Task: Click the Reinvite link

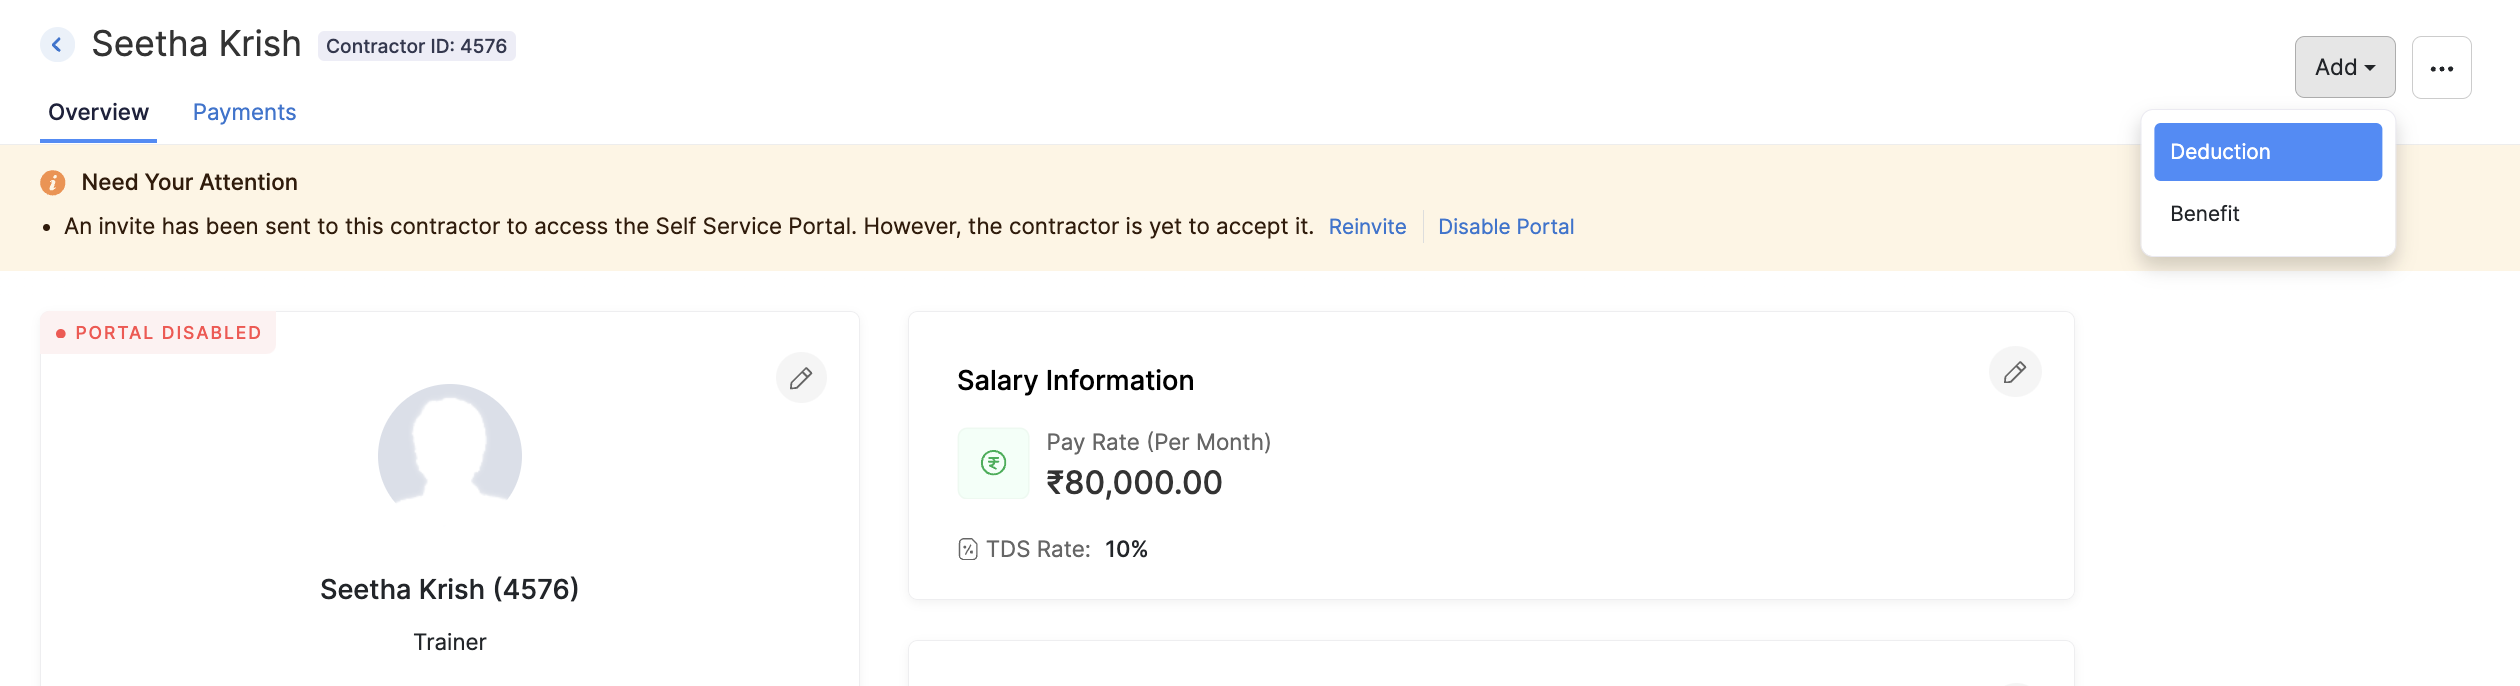Action: tap(1367, 227)
